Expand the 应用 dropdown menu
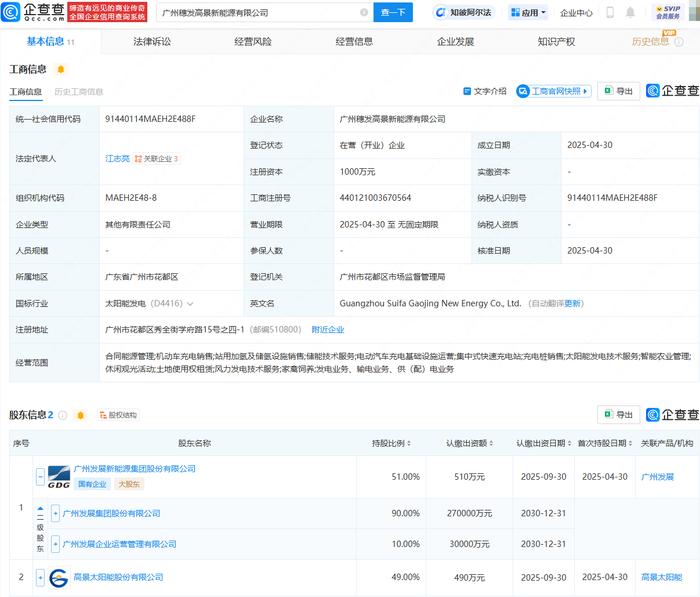The width and height of the screenshot is (700, 597). point(529,13)
